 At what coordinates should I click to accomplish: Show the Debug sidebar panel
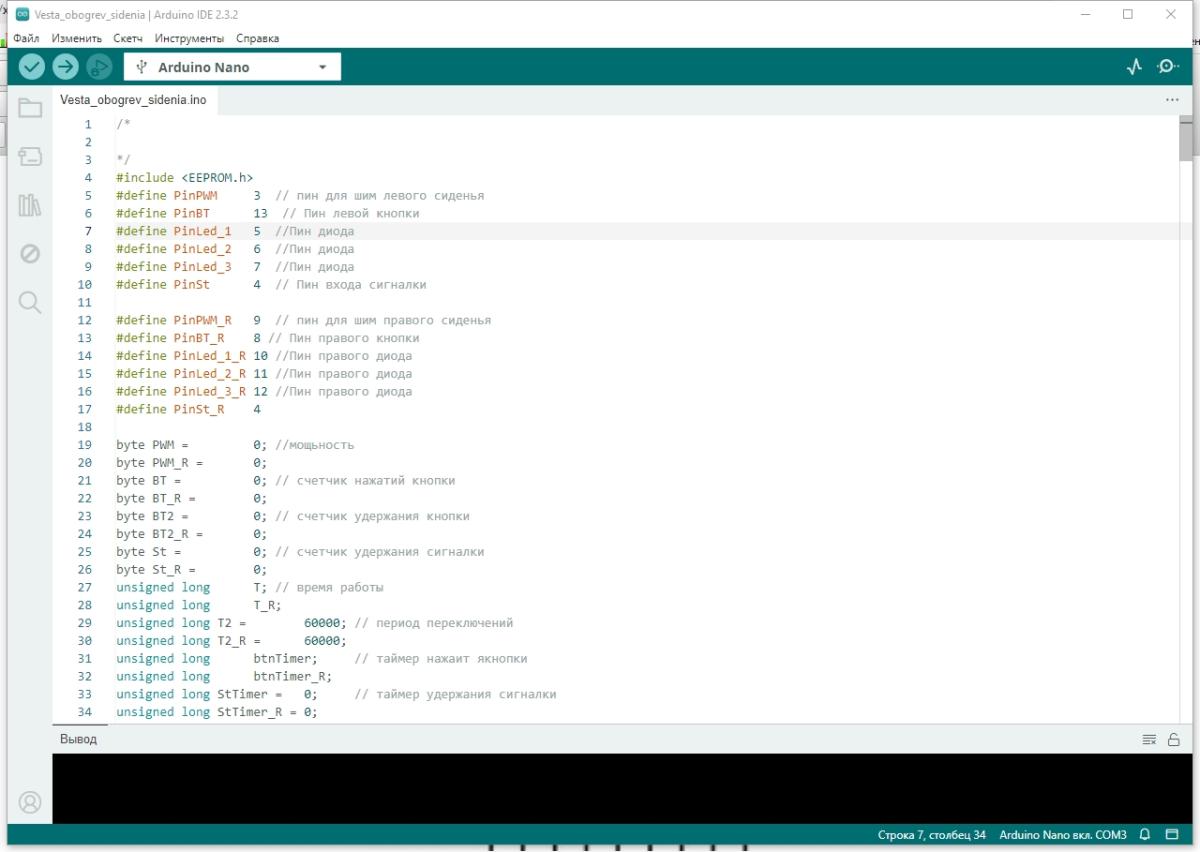[x=30, y=254]
